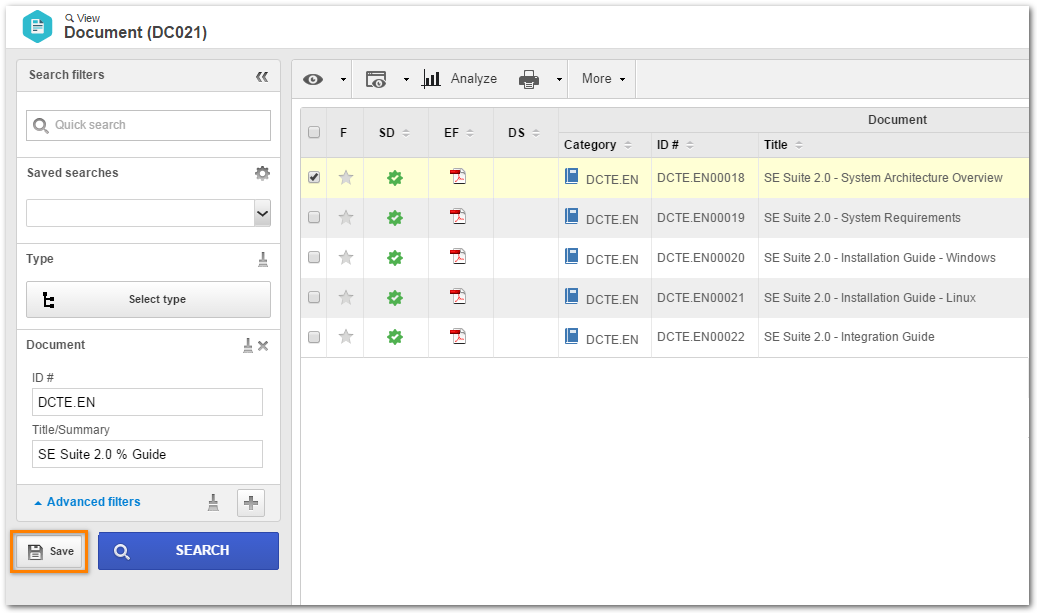Open PDF file of DCTE.EN00022
The height and width of the screenshot is (614, 1038).
(x=458, y=336)
